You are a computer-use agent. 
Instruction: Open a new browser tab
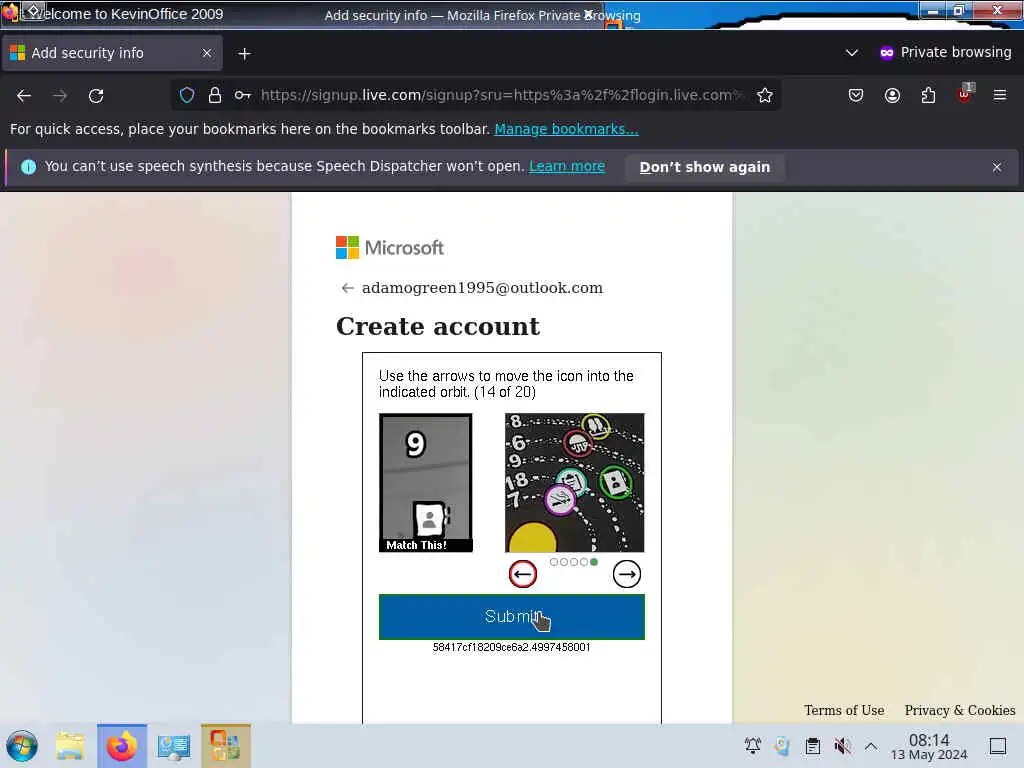click(244, 54)
